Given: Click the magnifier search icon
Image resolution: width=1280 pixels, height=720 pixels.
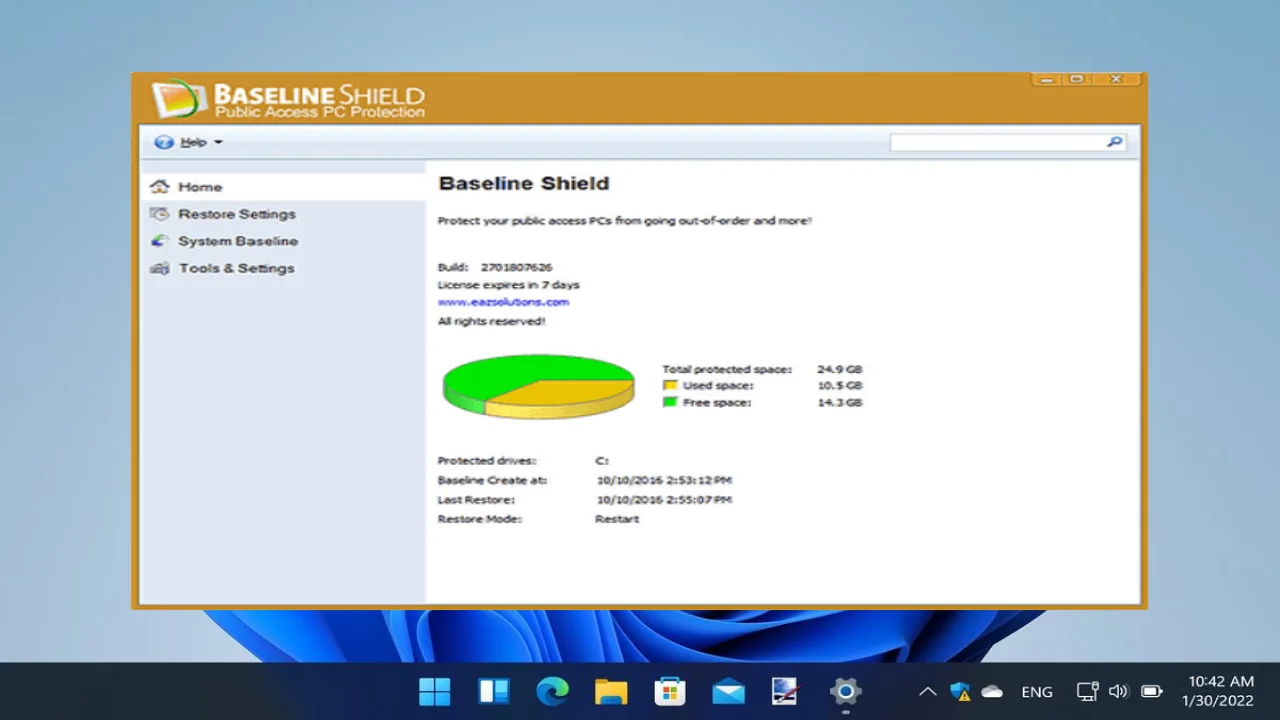Looking at the screenshot, I should click(1114, 142).
